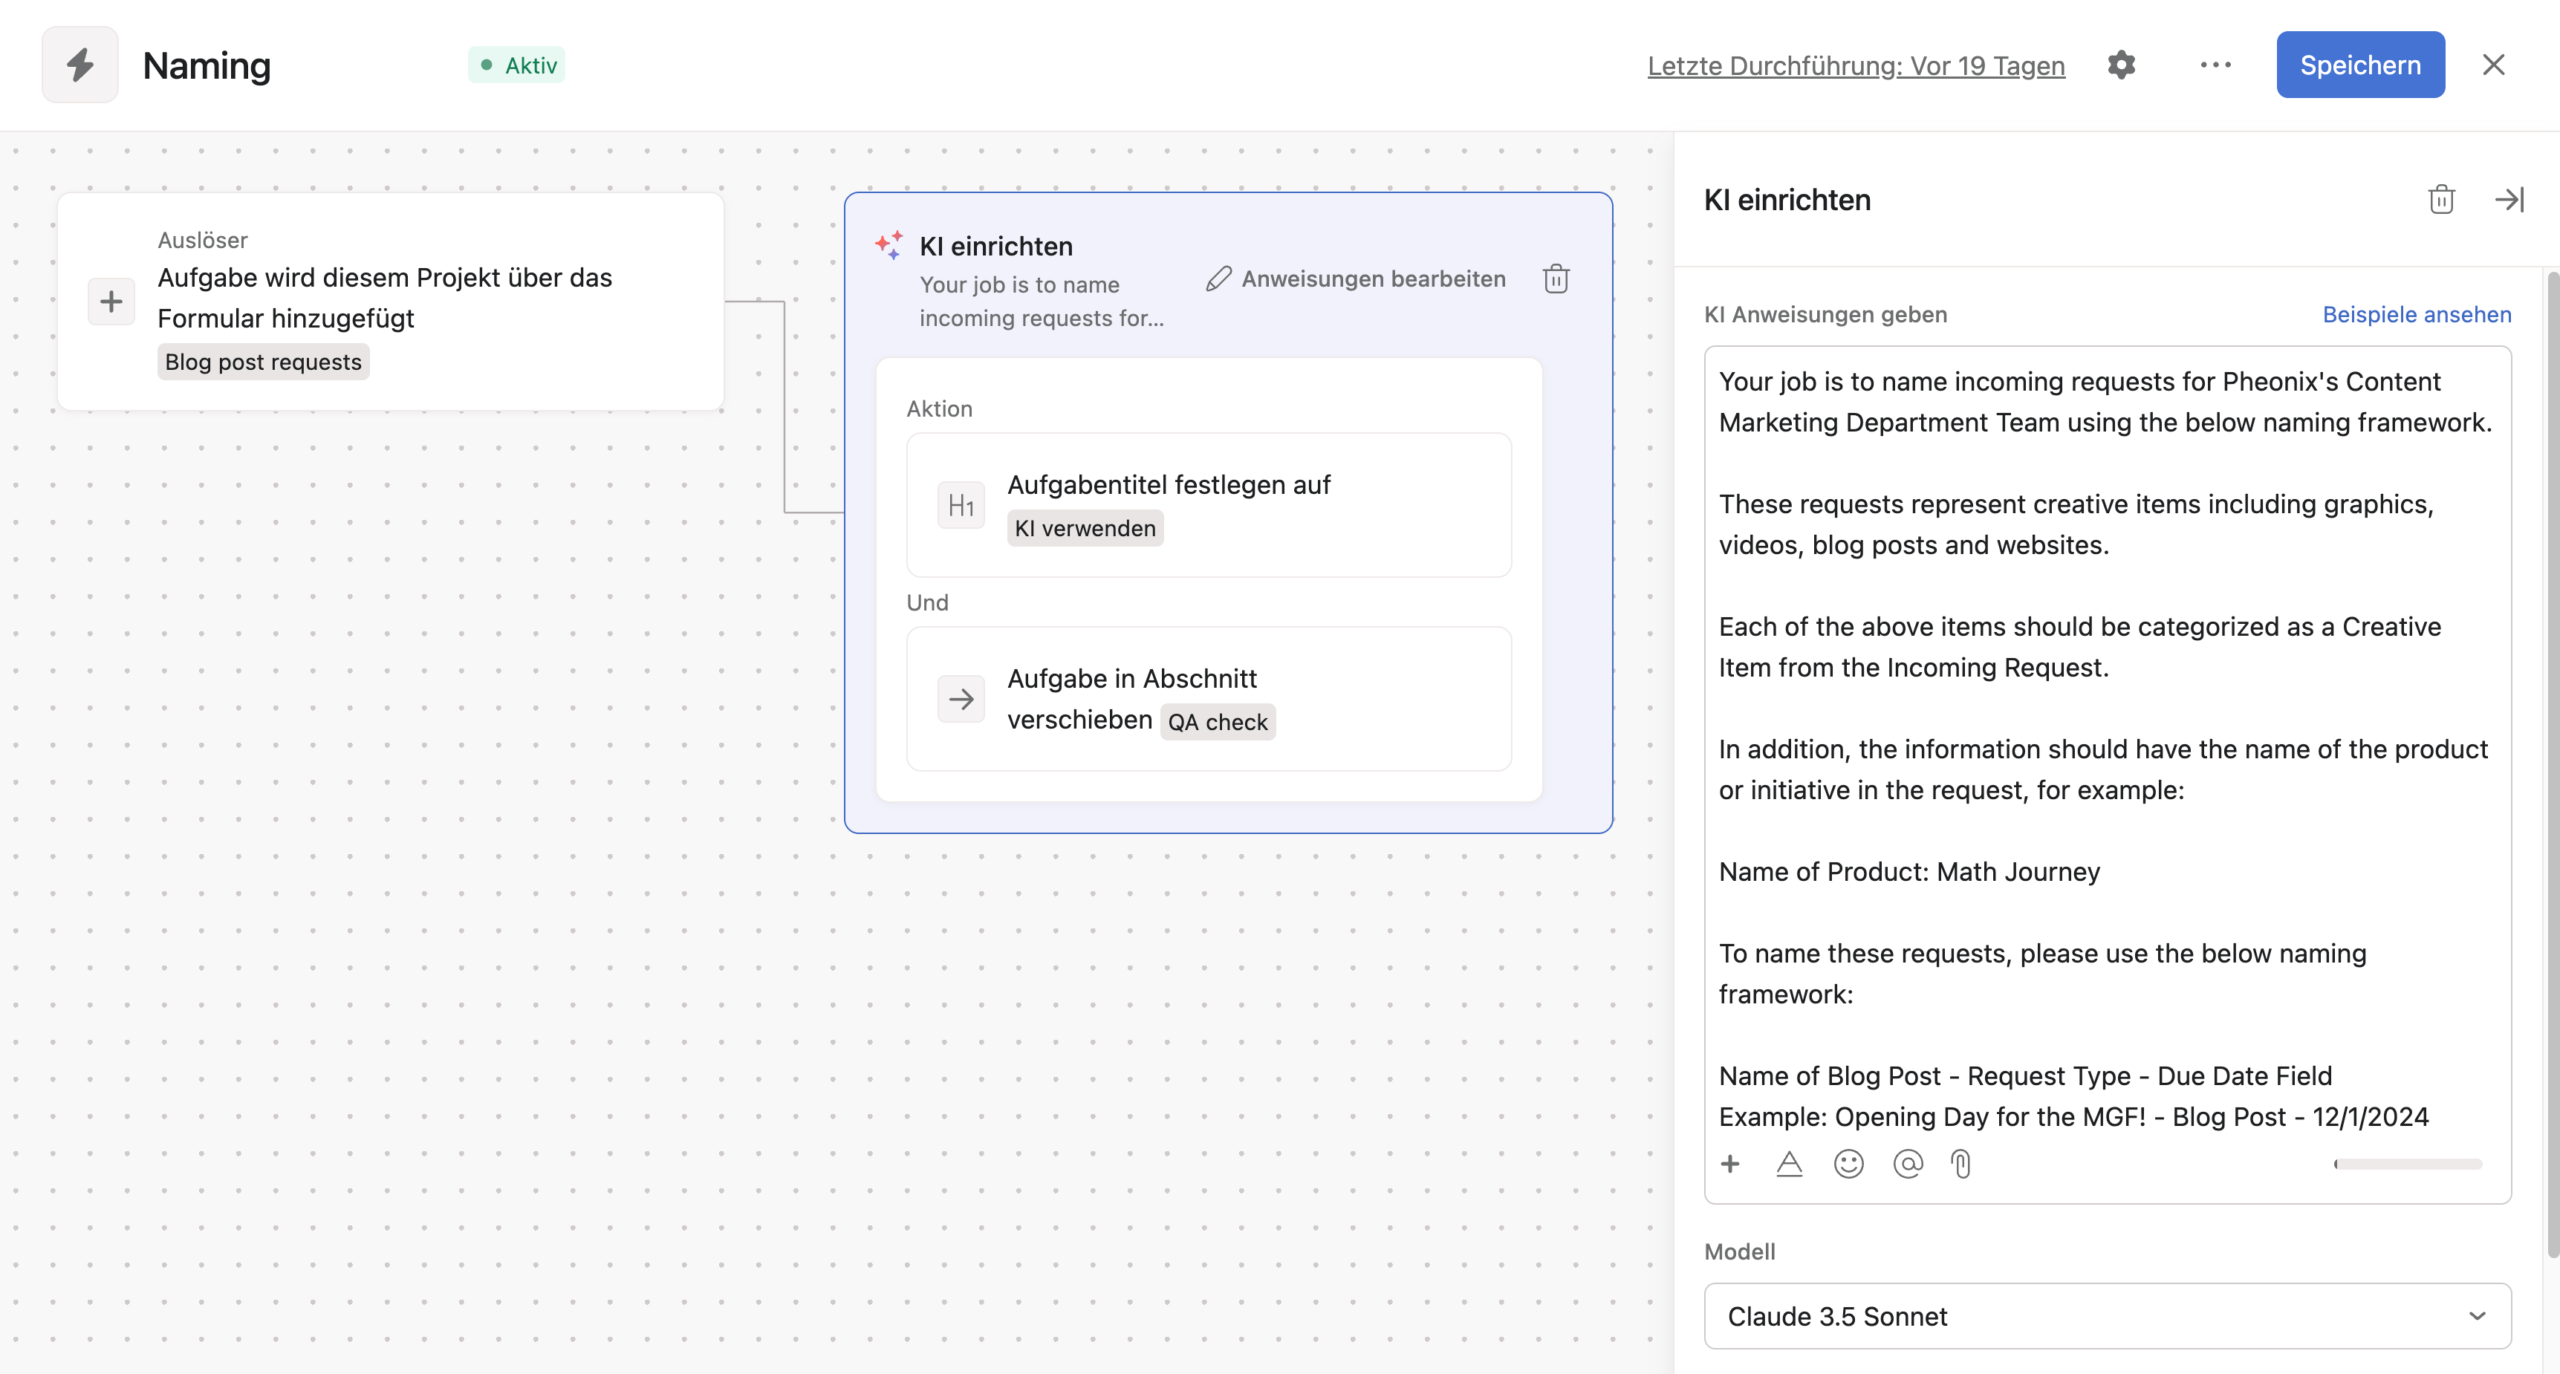Click trash icon in KI einrichten card

tap(1556, 279)
